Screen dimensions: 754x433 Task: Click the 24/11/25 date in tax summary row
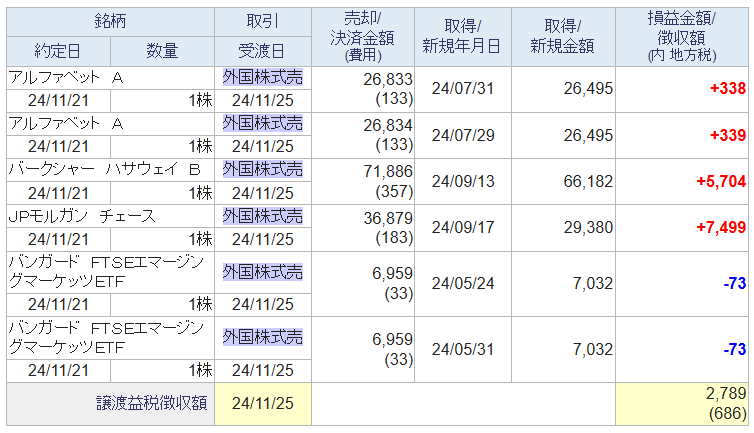point(263,404)
